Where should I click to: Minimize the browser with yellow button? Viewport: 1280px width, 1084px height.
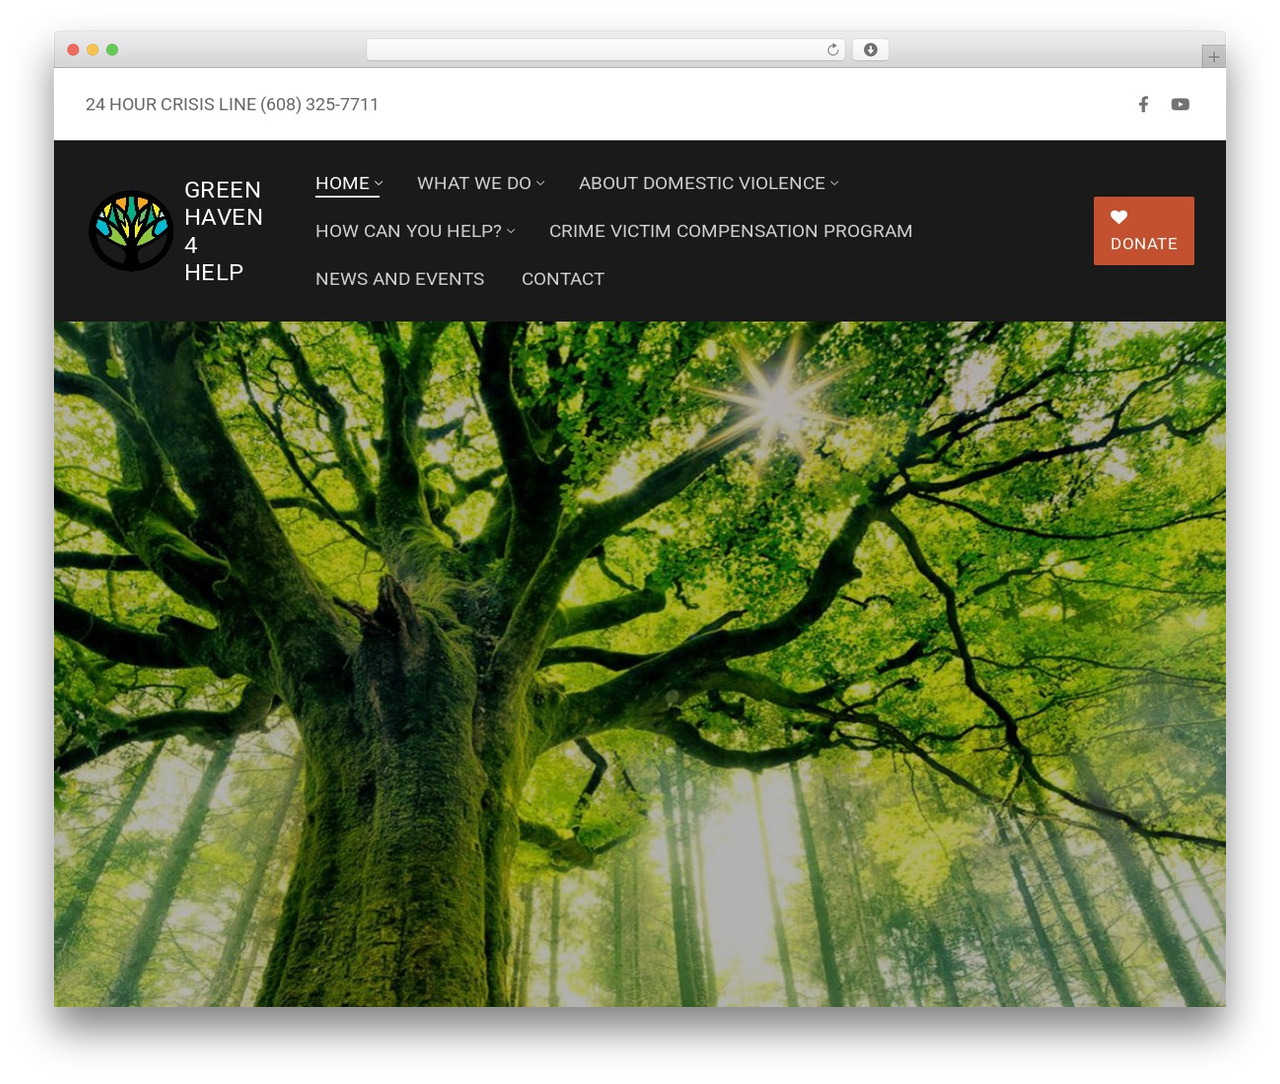coord(92,50)
